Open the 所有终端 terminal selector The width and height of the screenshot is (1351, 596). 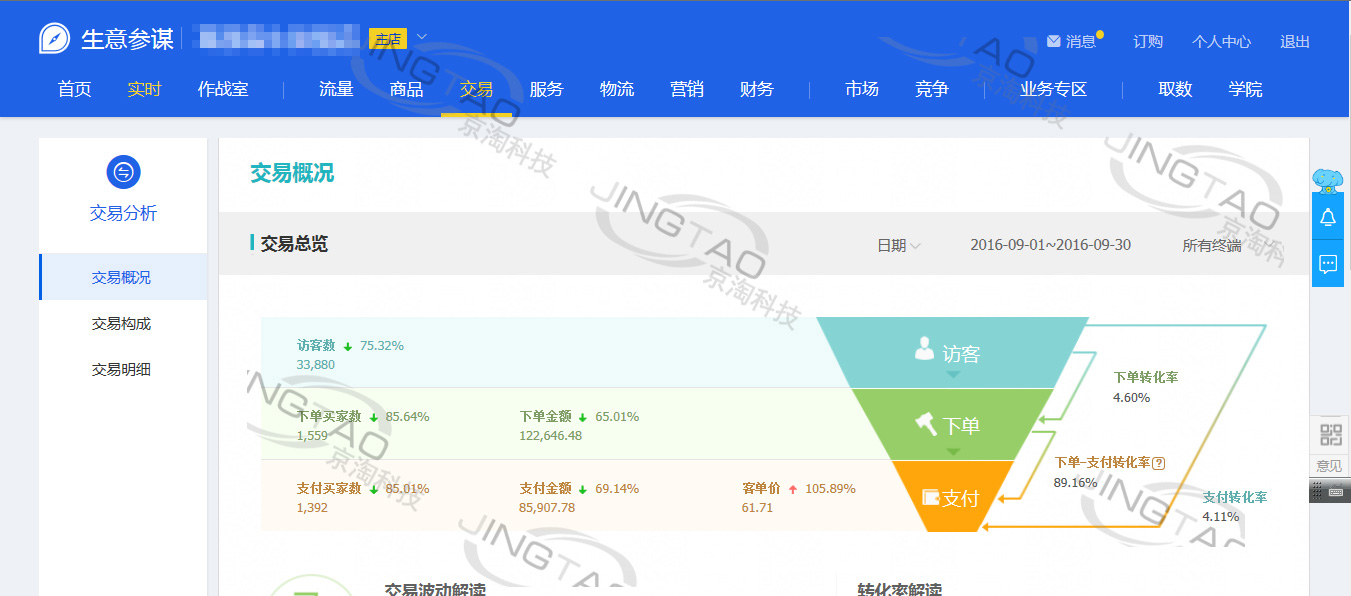[x=1211, y=245]
